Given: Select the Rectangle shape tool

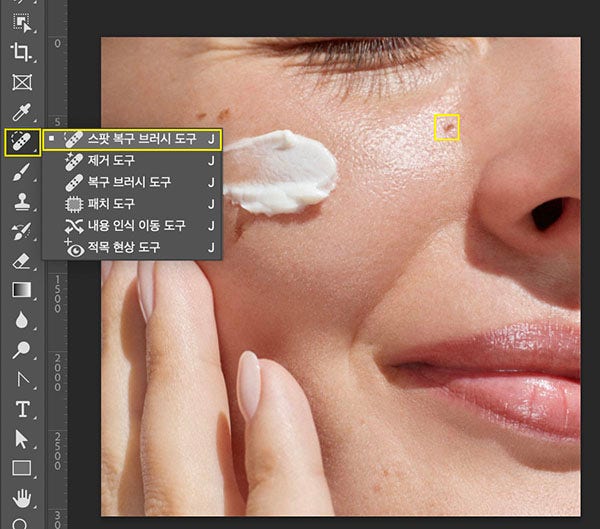Looking at the screenshot, I should (x=22, y=468).
